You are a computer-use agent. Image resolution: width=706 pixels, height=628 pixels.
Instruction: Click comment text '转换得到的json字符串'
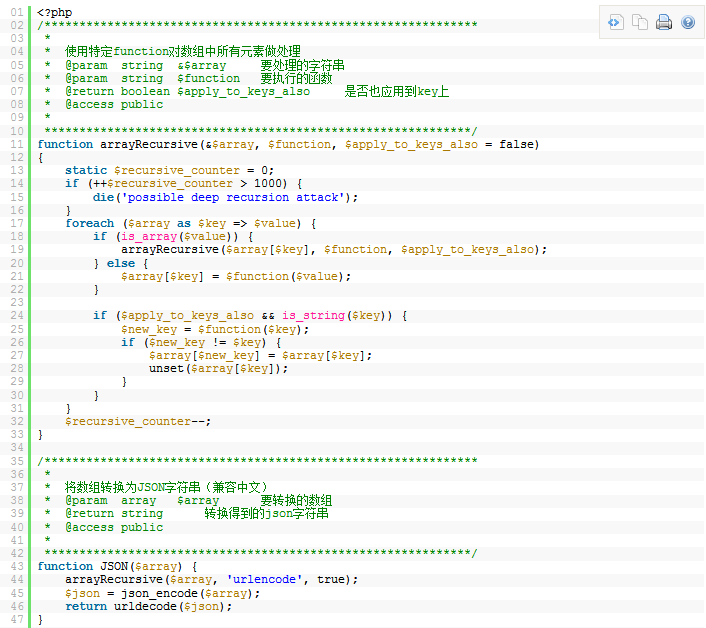tap(266, 514)
